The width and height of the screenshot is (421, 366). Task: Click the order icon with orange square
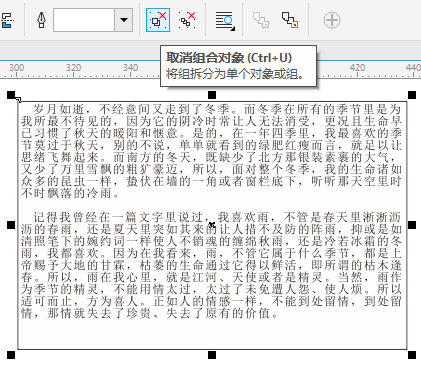(290, 20)
